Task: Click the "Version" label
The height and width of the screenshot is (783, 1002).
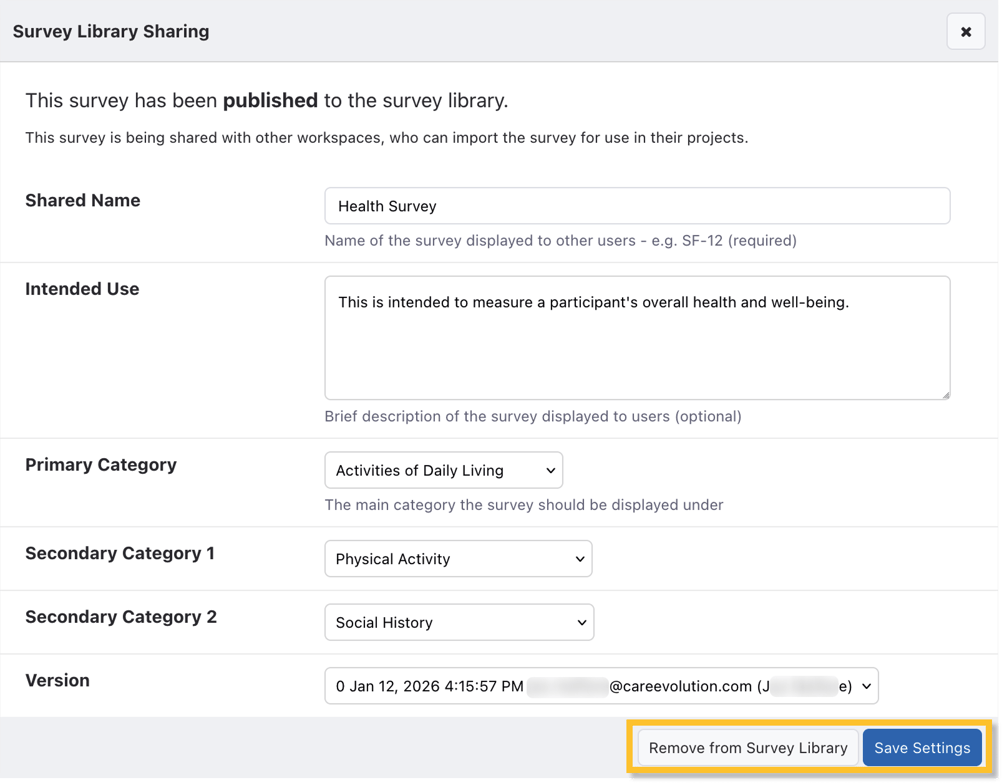Action: point(58,680)
